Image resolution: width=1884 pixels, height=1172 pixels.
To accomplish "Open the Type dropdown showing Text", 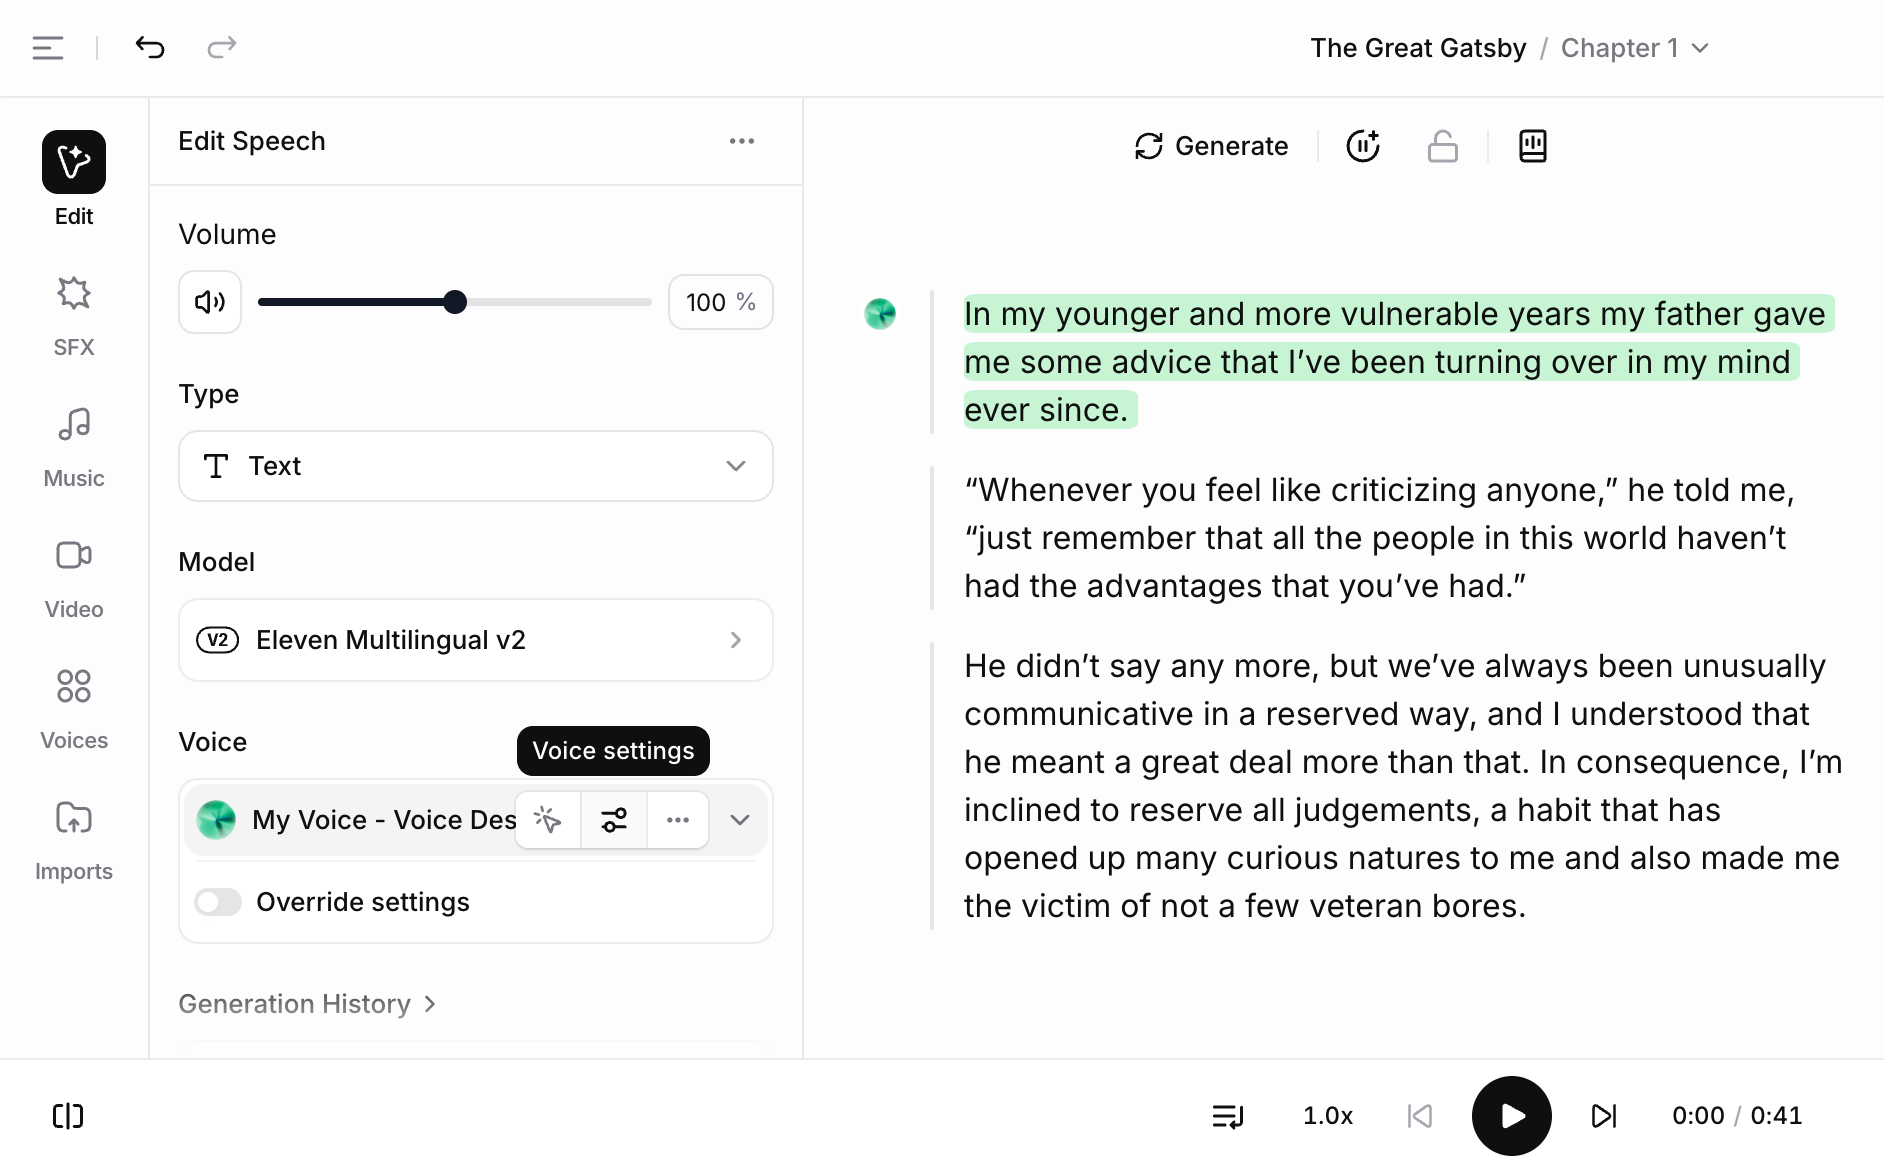I will pos(476,466).
